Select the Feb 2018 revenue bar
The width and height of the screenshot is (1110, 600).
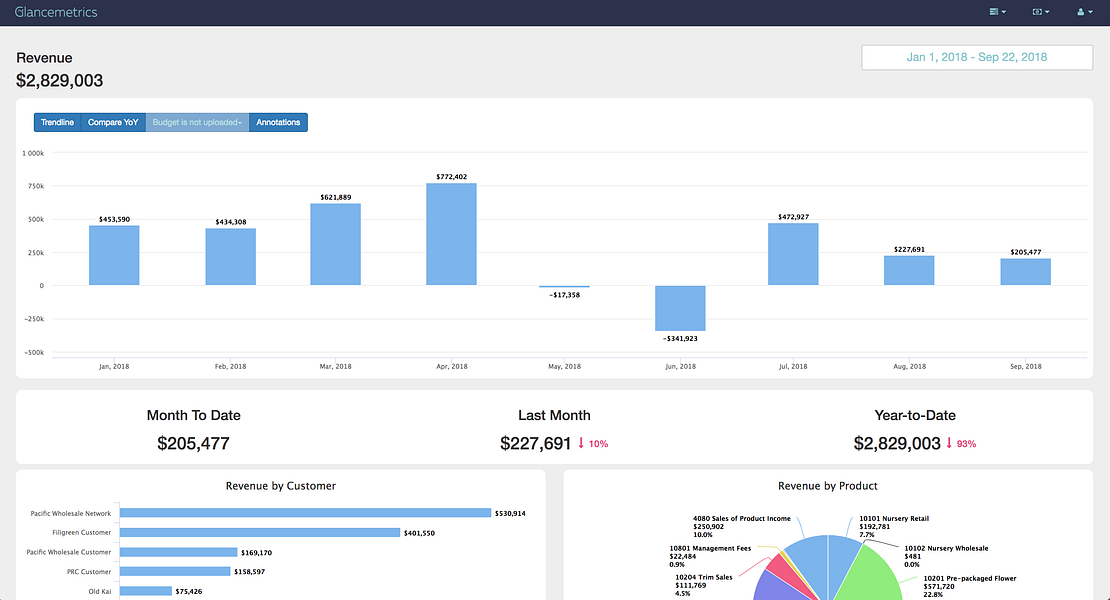point(231,257)
